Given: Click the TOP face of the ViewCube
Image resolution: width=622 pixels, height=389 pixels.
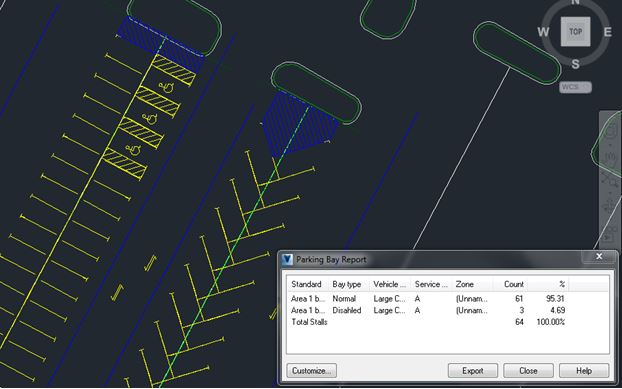Looking at the screenshot, I should tap(575, 32).
